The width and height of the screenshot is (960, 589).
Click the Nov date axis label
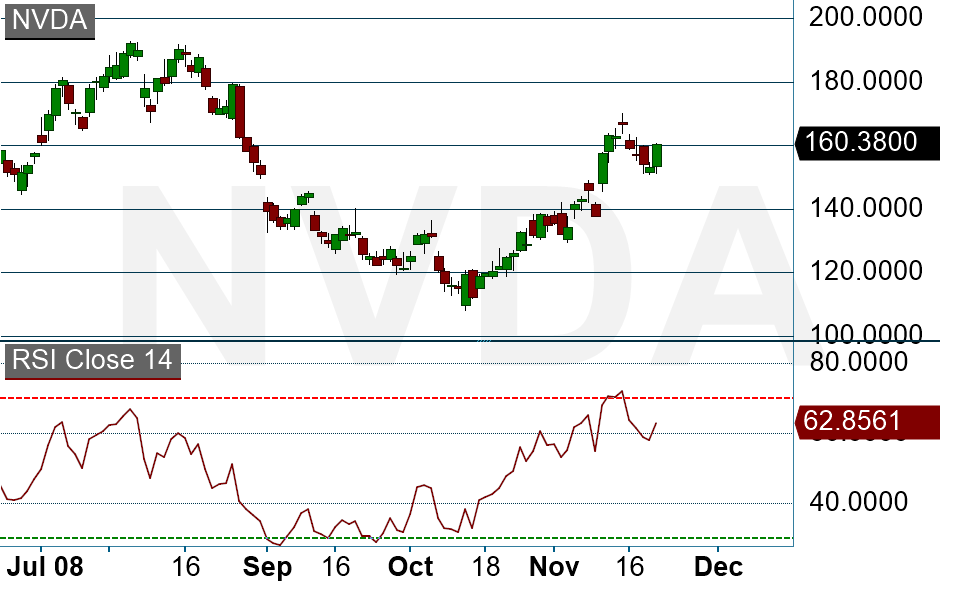pos(554,566)
